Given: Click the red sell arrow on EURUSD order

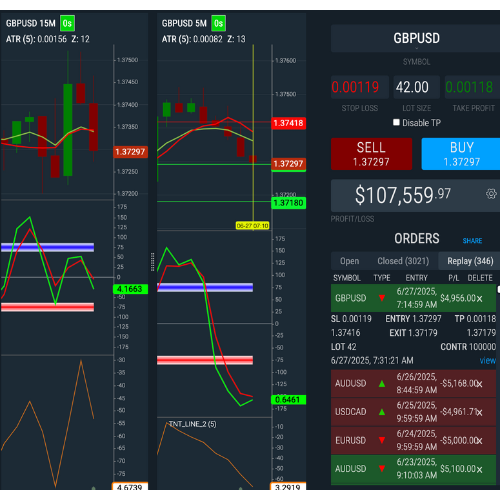Looking at the screenshot, I should click(382, 440).
